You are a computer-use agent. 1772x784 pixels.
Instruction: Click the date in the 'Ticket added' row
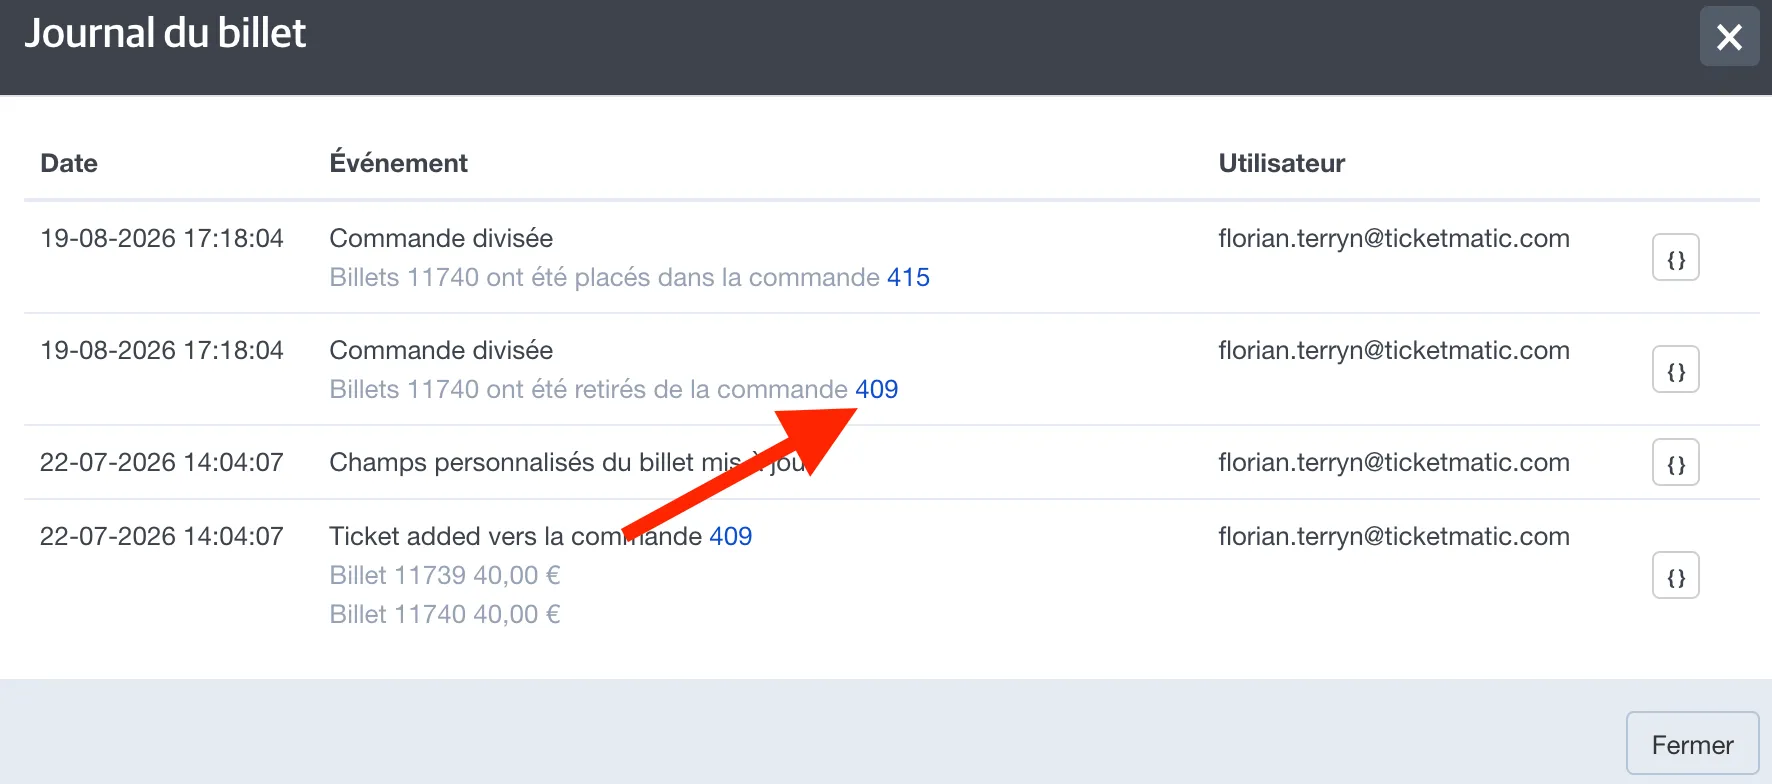click(x=162, y=536)
